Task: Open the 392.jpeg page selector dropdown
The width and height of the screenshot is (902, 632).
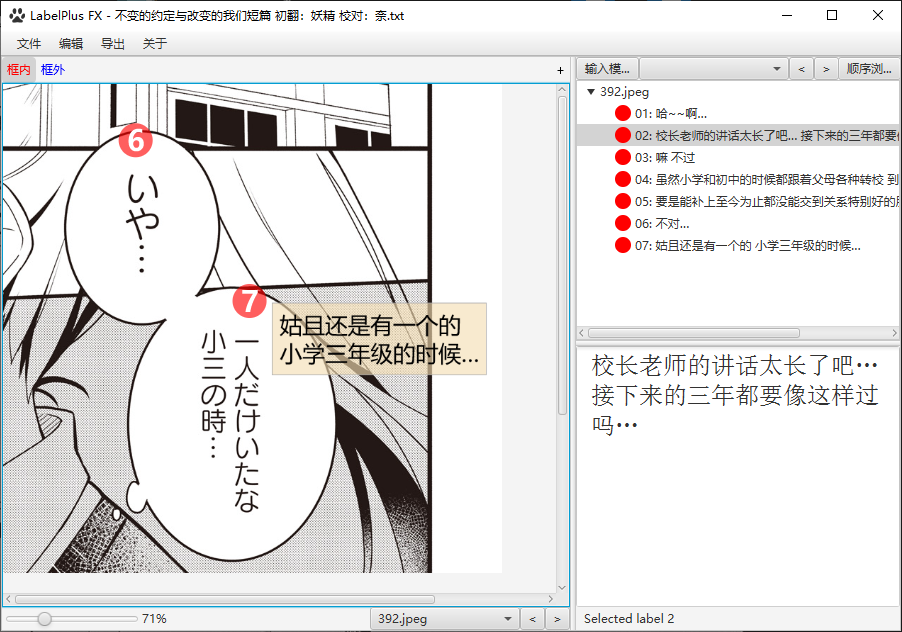Action: [506, 618]
